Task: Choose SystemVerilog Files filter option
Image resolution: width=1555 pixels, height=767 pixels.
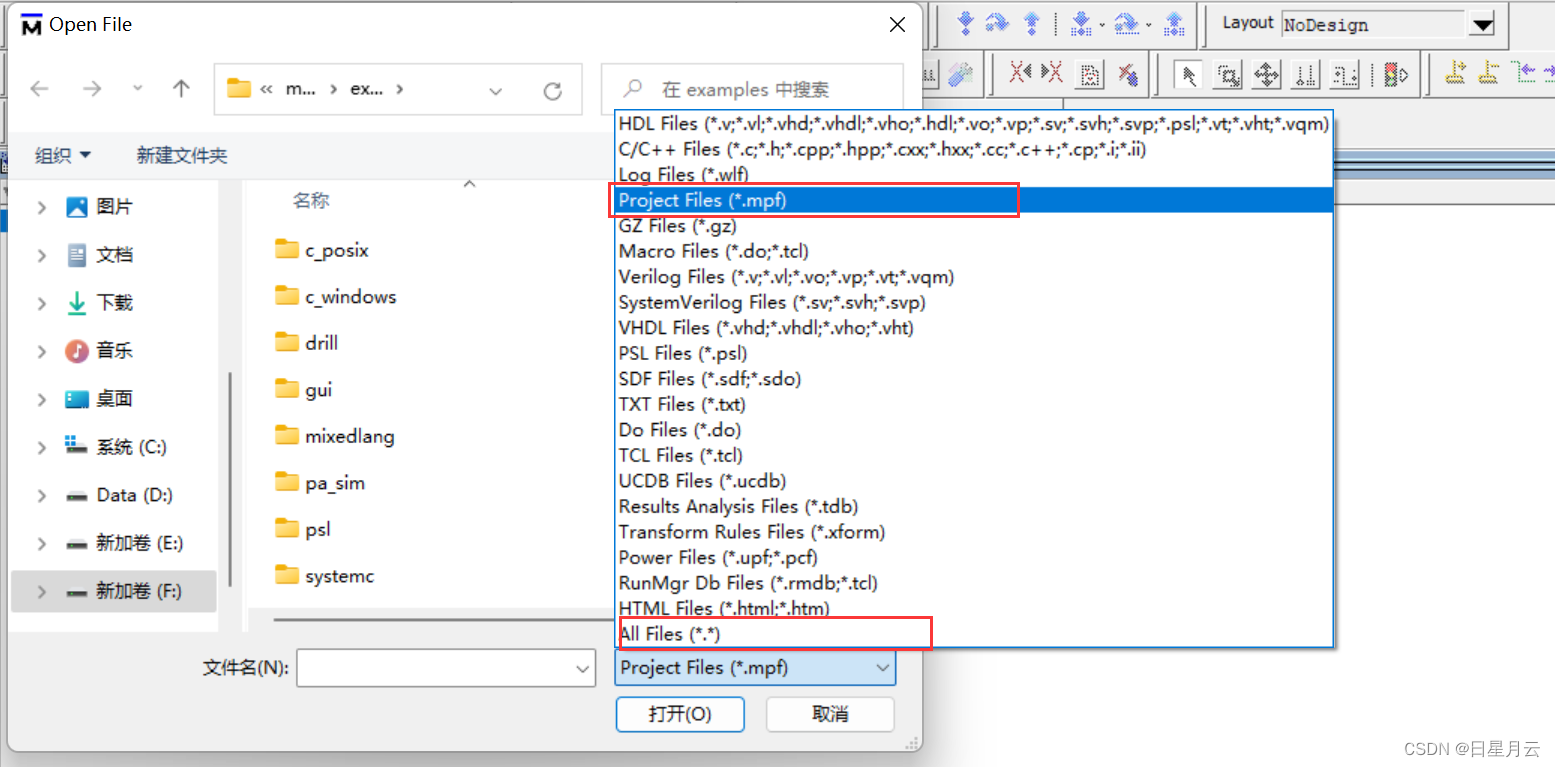Action: pos(973,302)
